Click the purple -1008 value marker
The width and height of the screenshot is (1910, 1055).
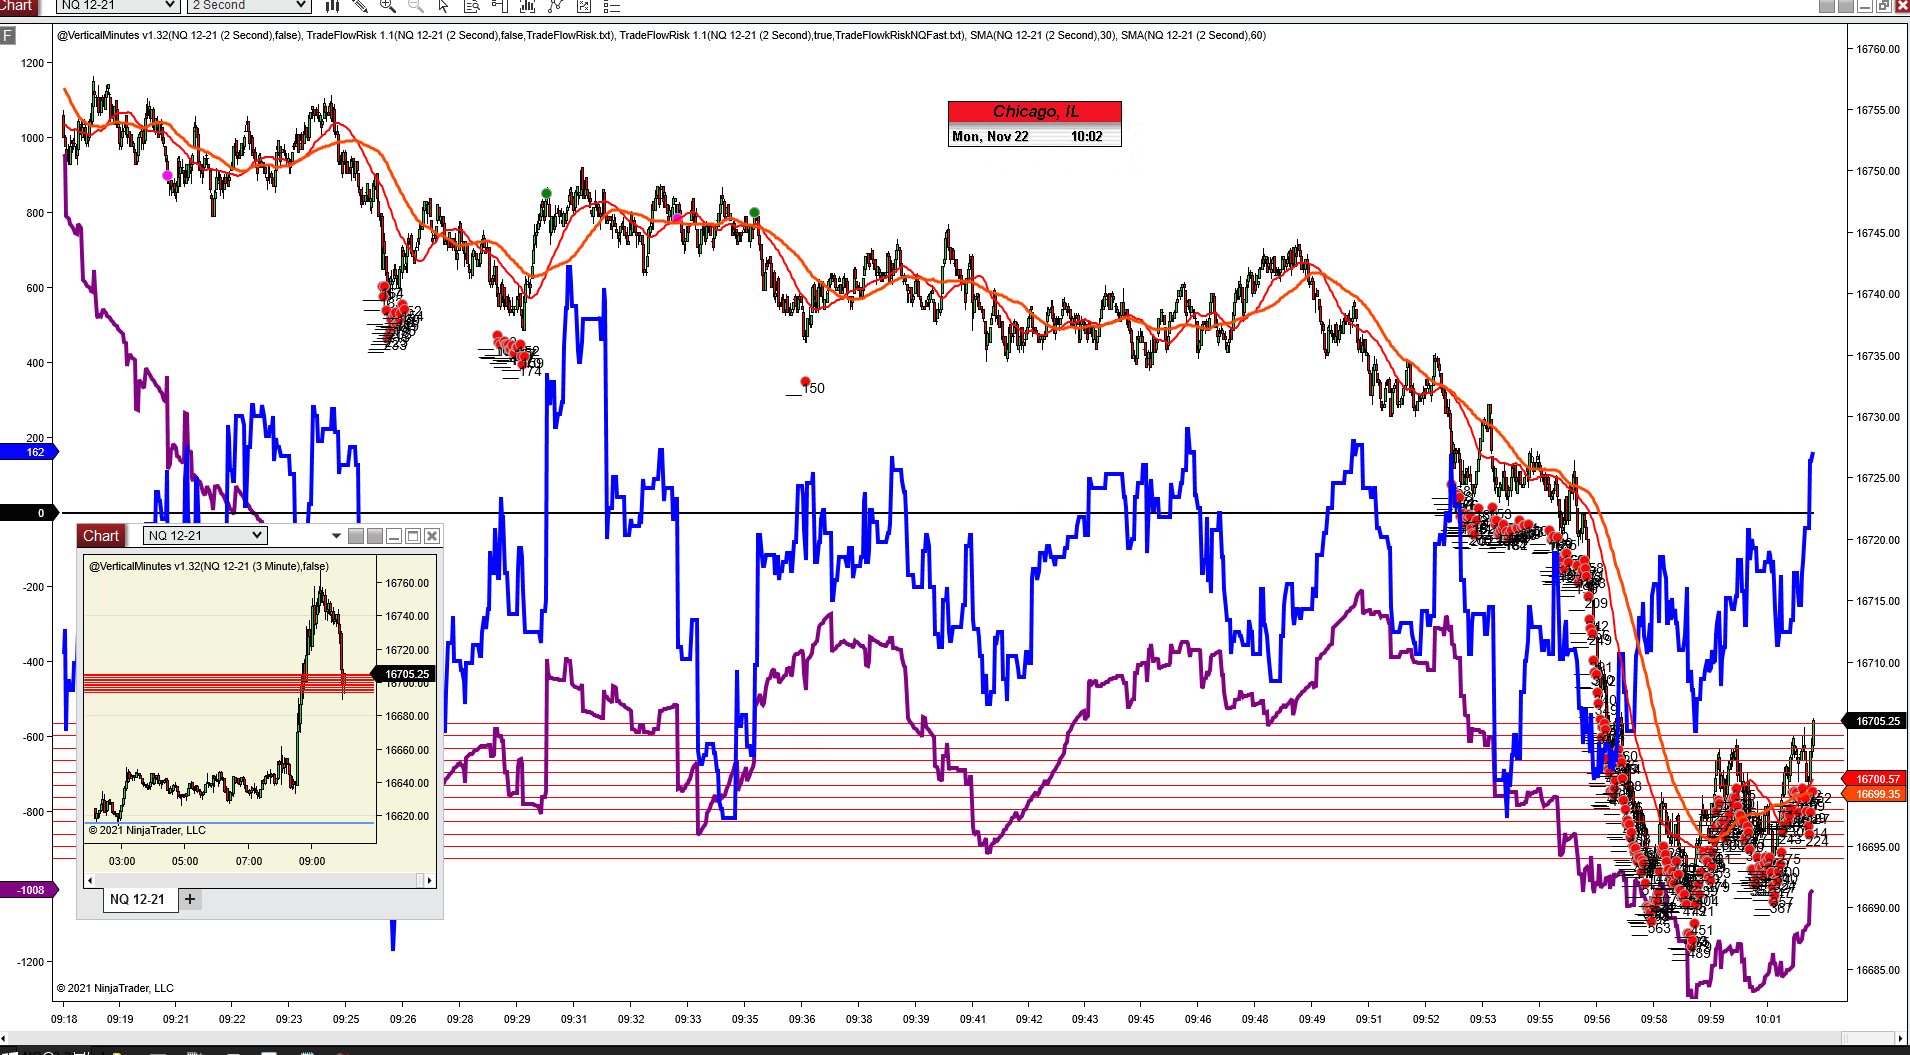(30, 890)
